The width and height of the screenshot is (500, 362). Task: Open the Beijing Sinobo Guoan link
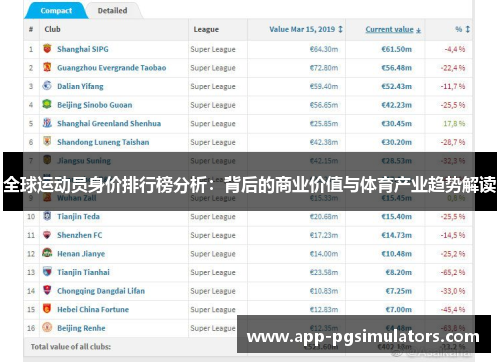tap(95, 105)
